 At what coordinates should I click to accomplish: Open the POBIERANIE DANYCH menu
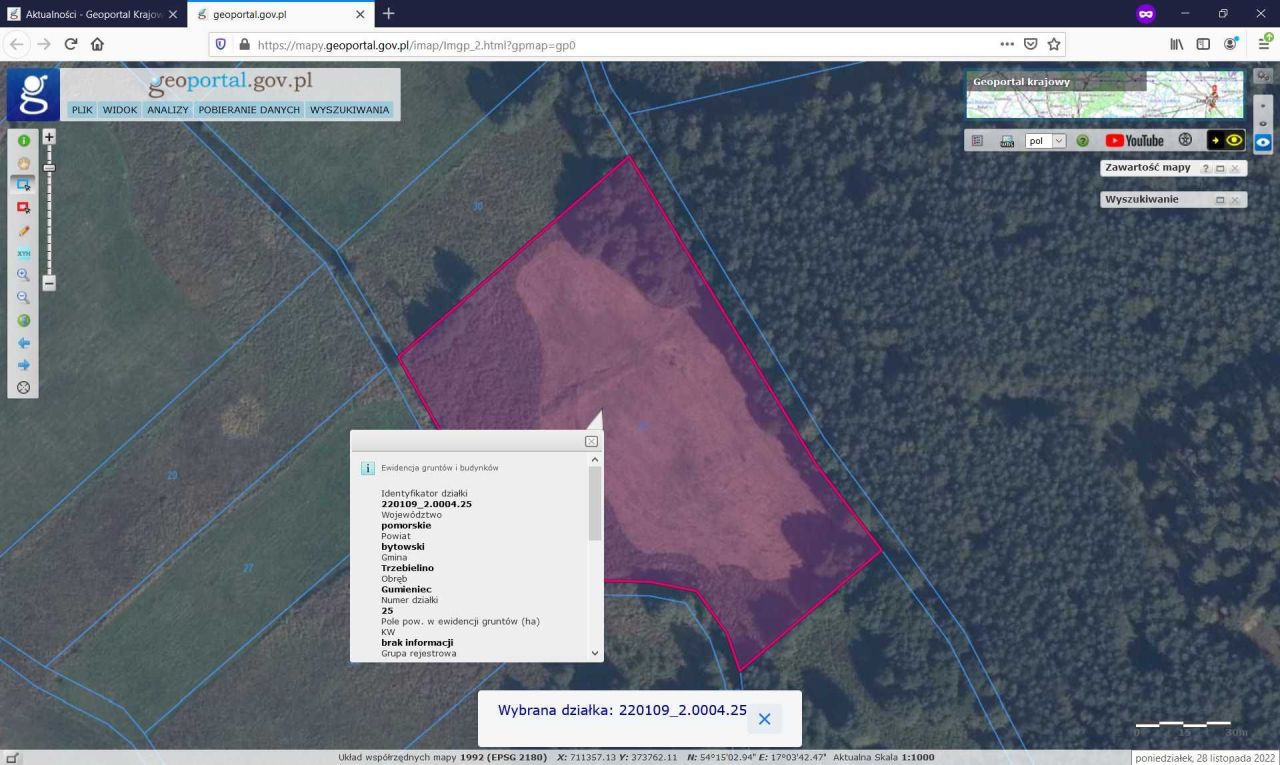click(249, 110)
